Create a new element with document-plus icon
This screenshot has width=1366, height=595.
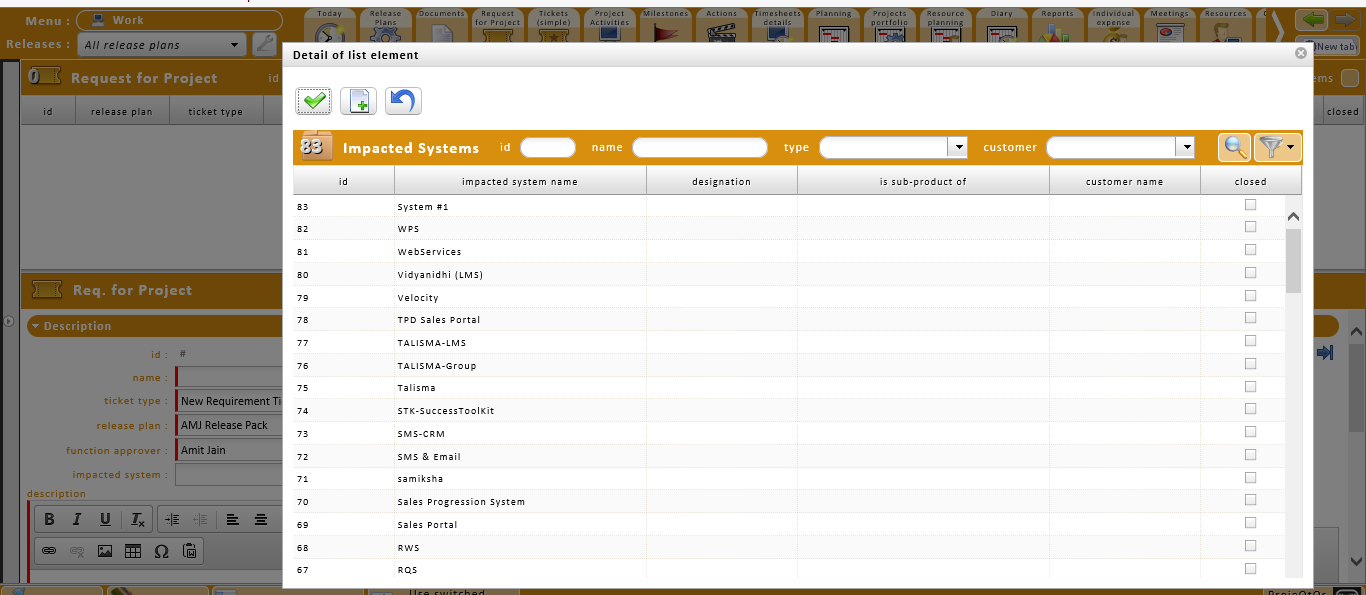tap(359, 101)
